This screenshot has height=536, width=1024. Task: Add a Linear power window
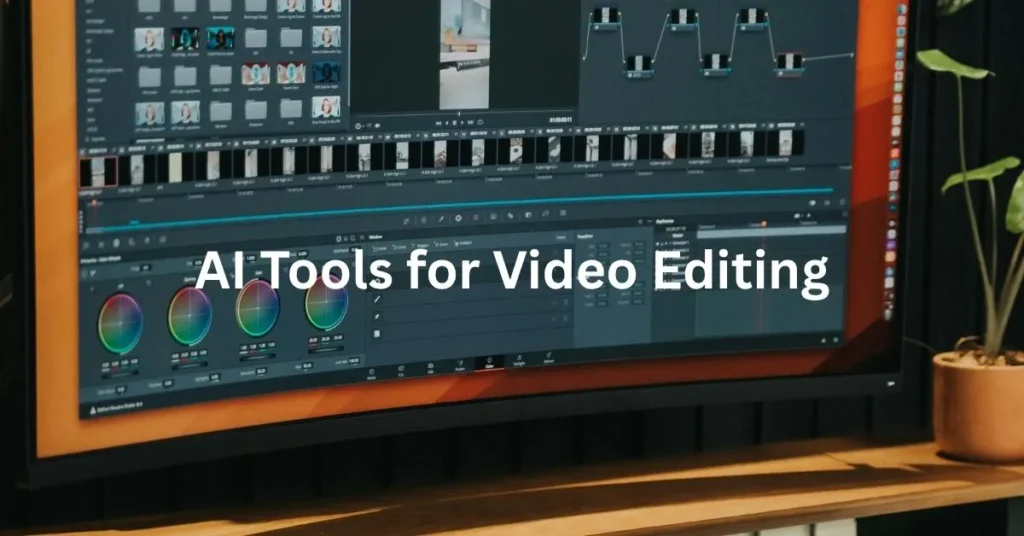[379, 248]
